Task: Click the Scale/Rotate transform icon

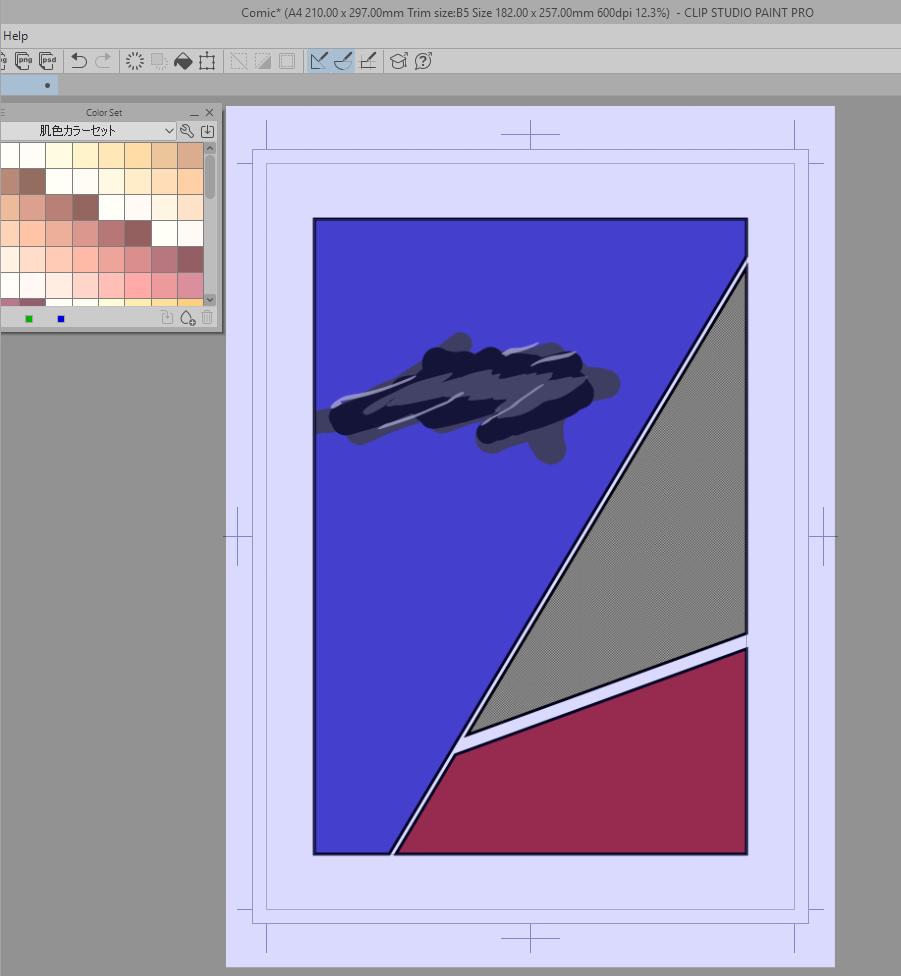Action: 207,61
